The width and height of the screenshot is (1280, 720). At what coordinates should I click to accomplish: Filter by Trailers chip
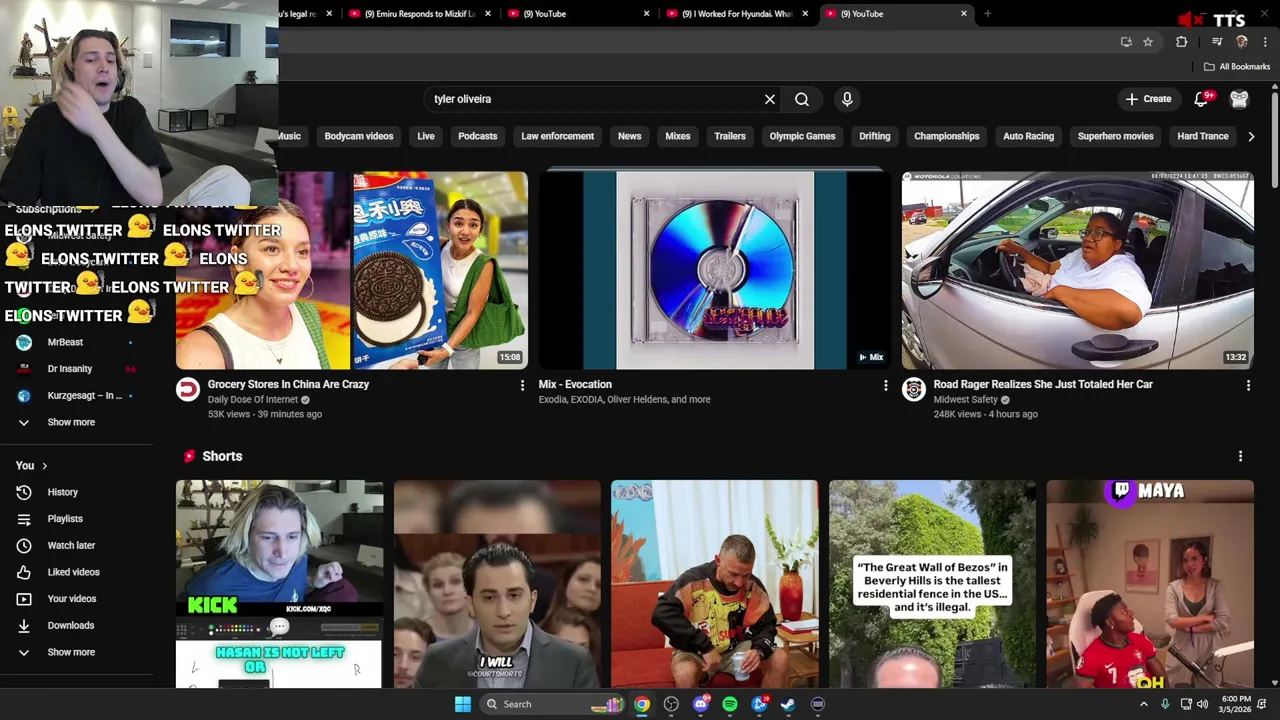pos(730,136)
